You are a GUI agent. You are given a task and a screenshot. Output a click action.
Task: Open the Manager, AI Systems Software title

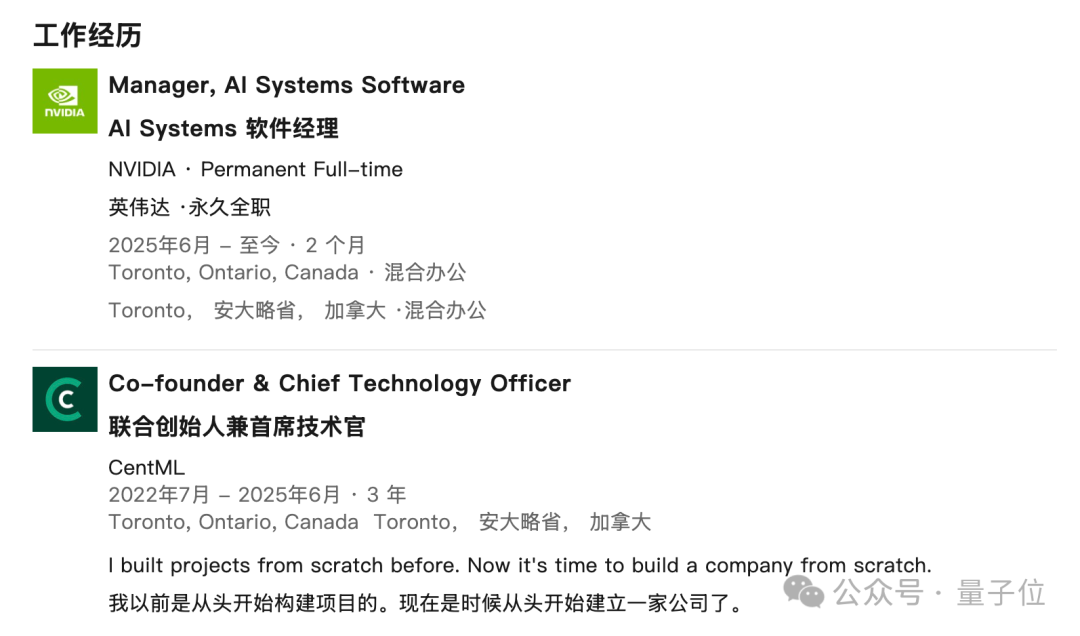[286, 85]
